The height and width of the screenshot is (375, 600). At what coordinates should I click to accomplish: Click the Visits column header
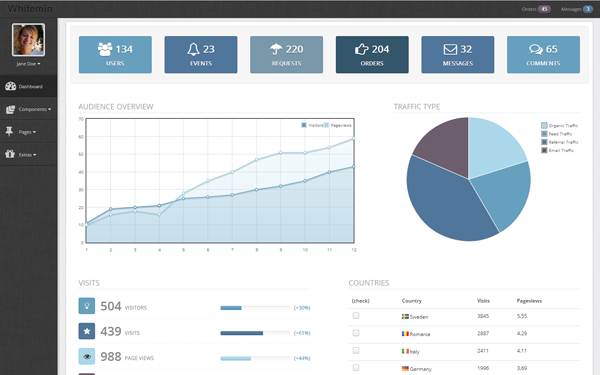pos(483,301)
